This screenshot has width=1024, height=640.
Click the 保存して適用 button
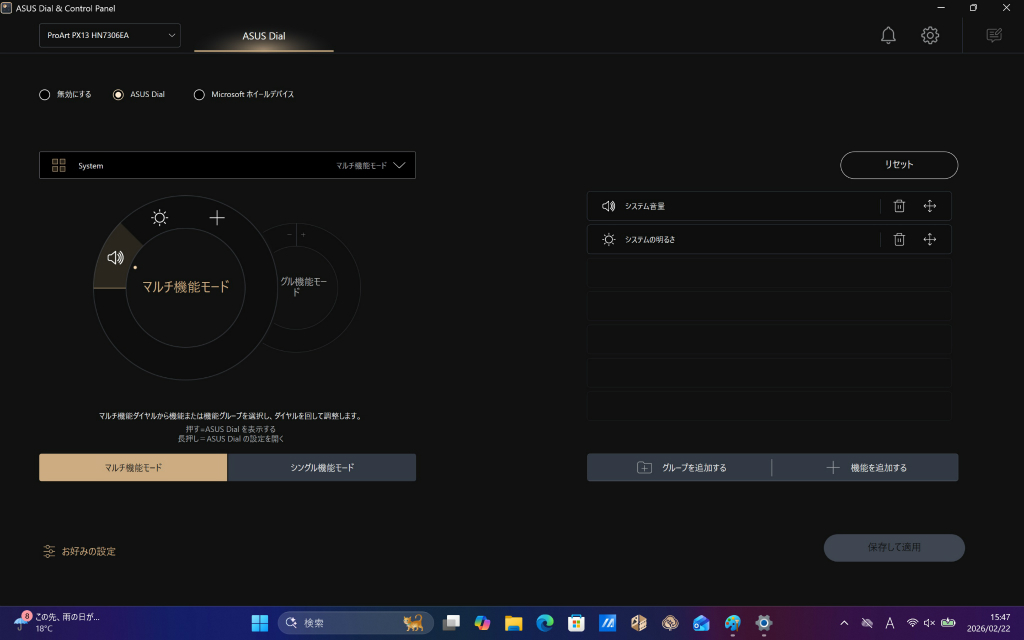point(894,547)
